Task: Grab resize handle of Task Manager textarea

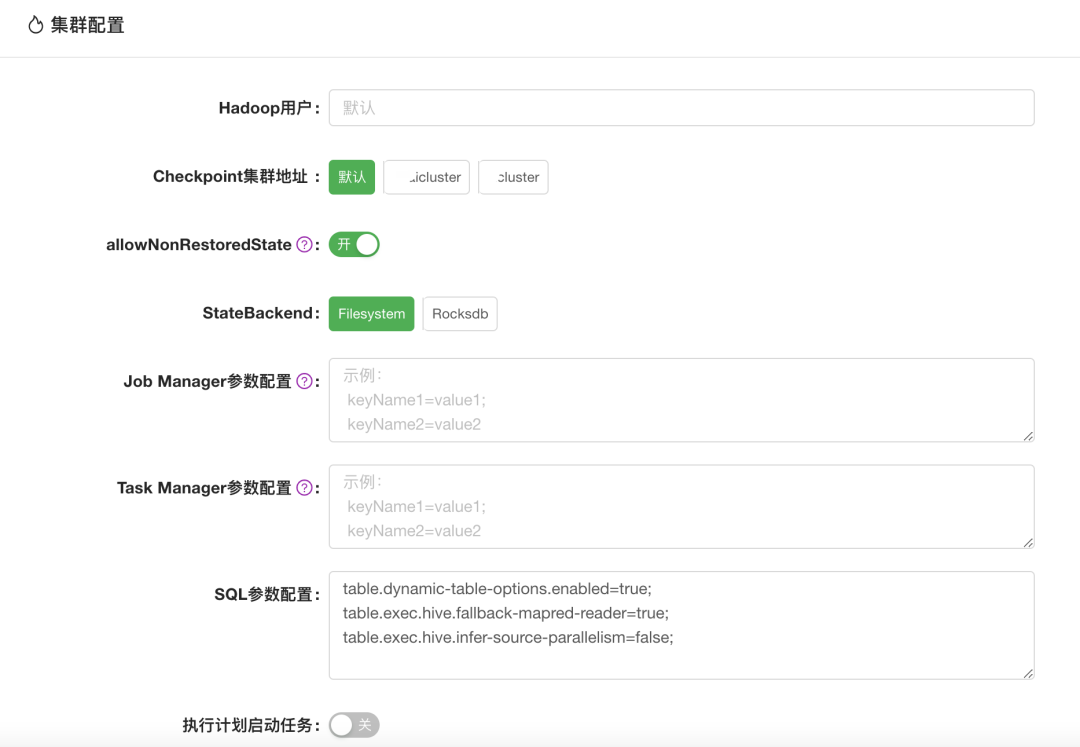Action: [1028, 543]
